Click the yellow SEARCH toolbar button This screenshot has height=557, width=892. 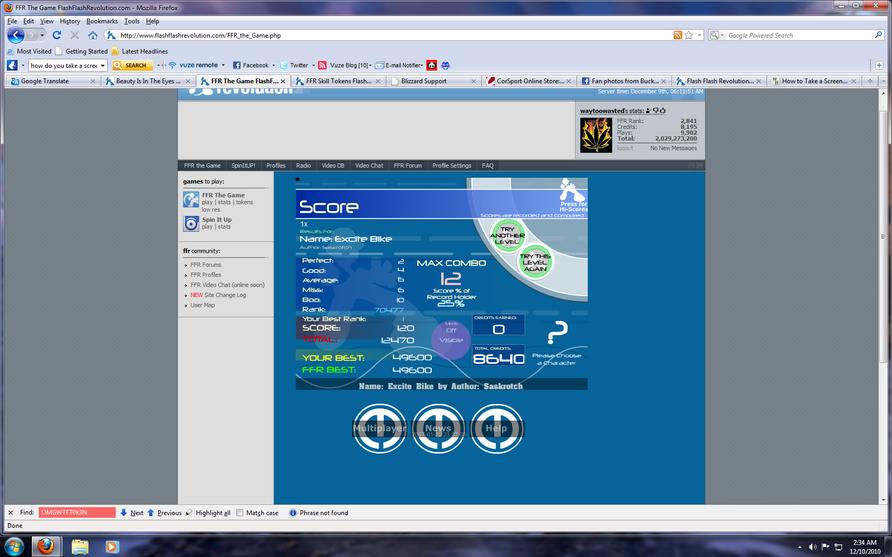133,65
